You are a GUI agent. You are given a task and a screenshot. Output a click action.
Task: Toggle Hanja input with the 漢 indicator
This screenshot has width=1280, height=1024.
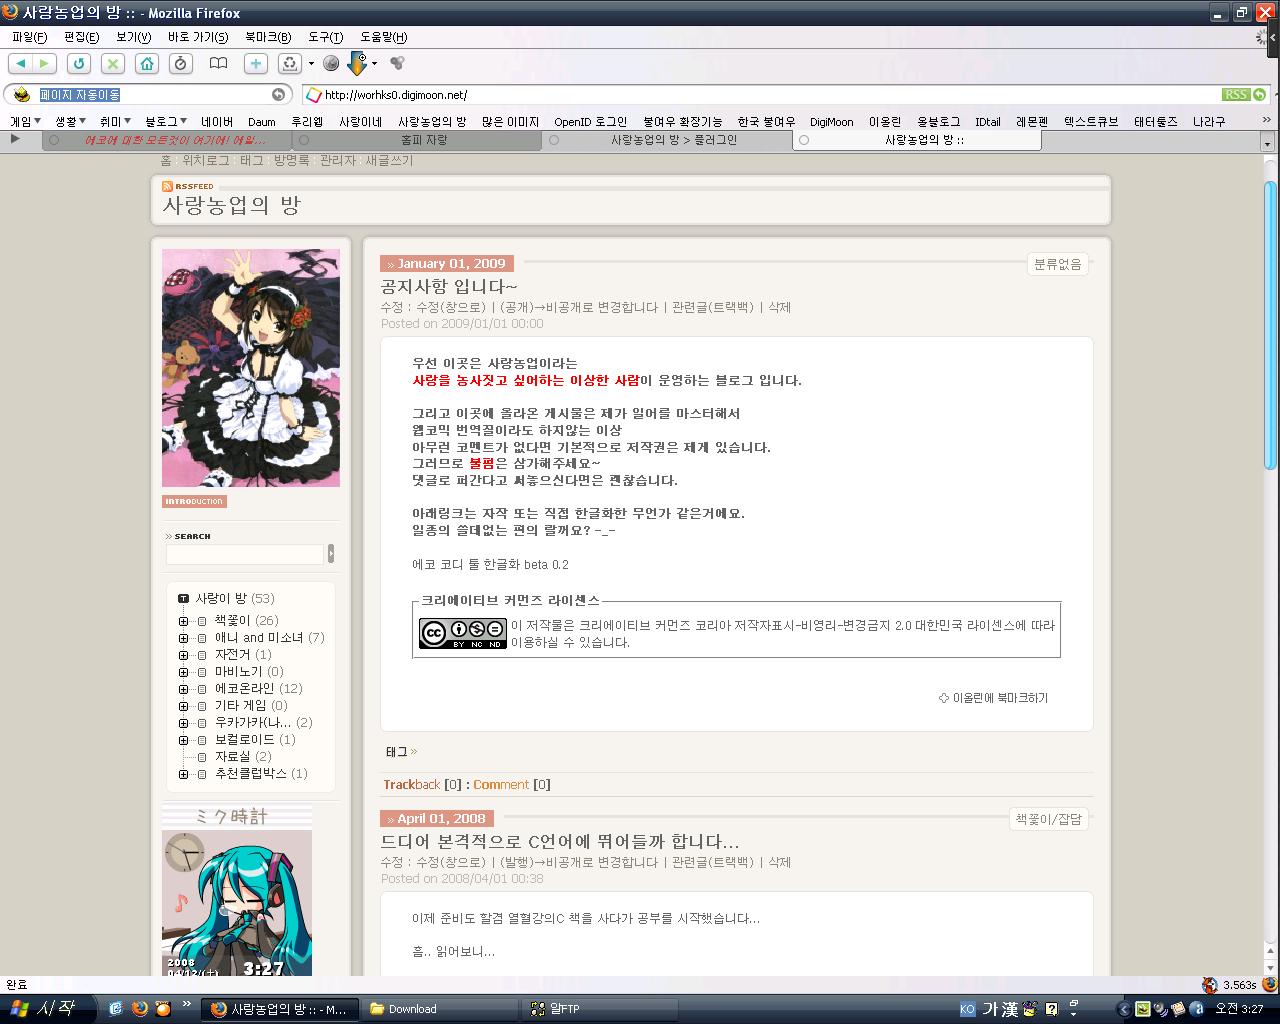[x=1010, y=1009]
